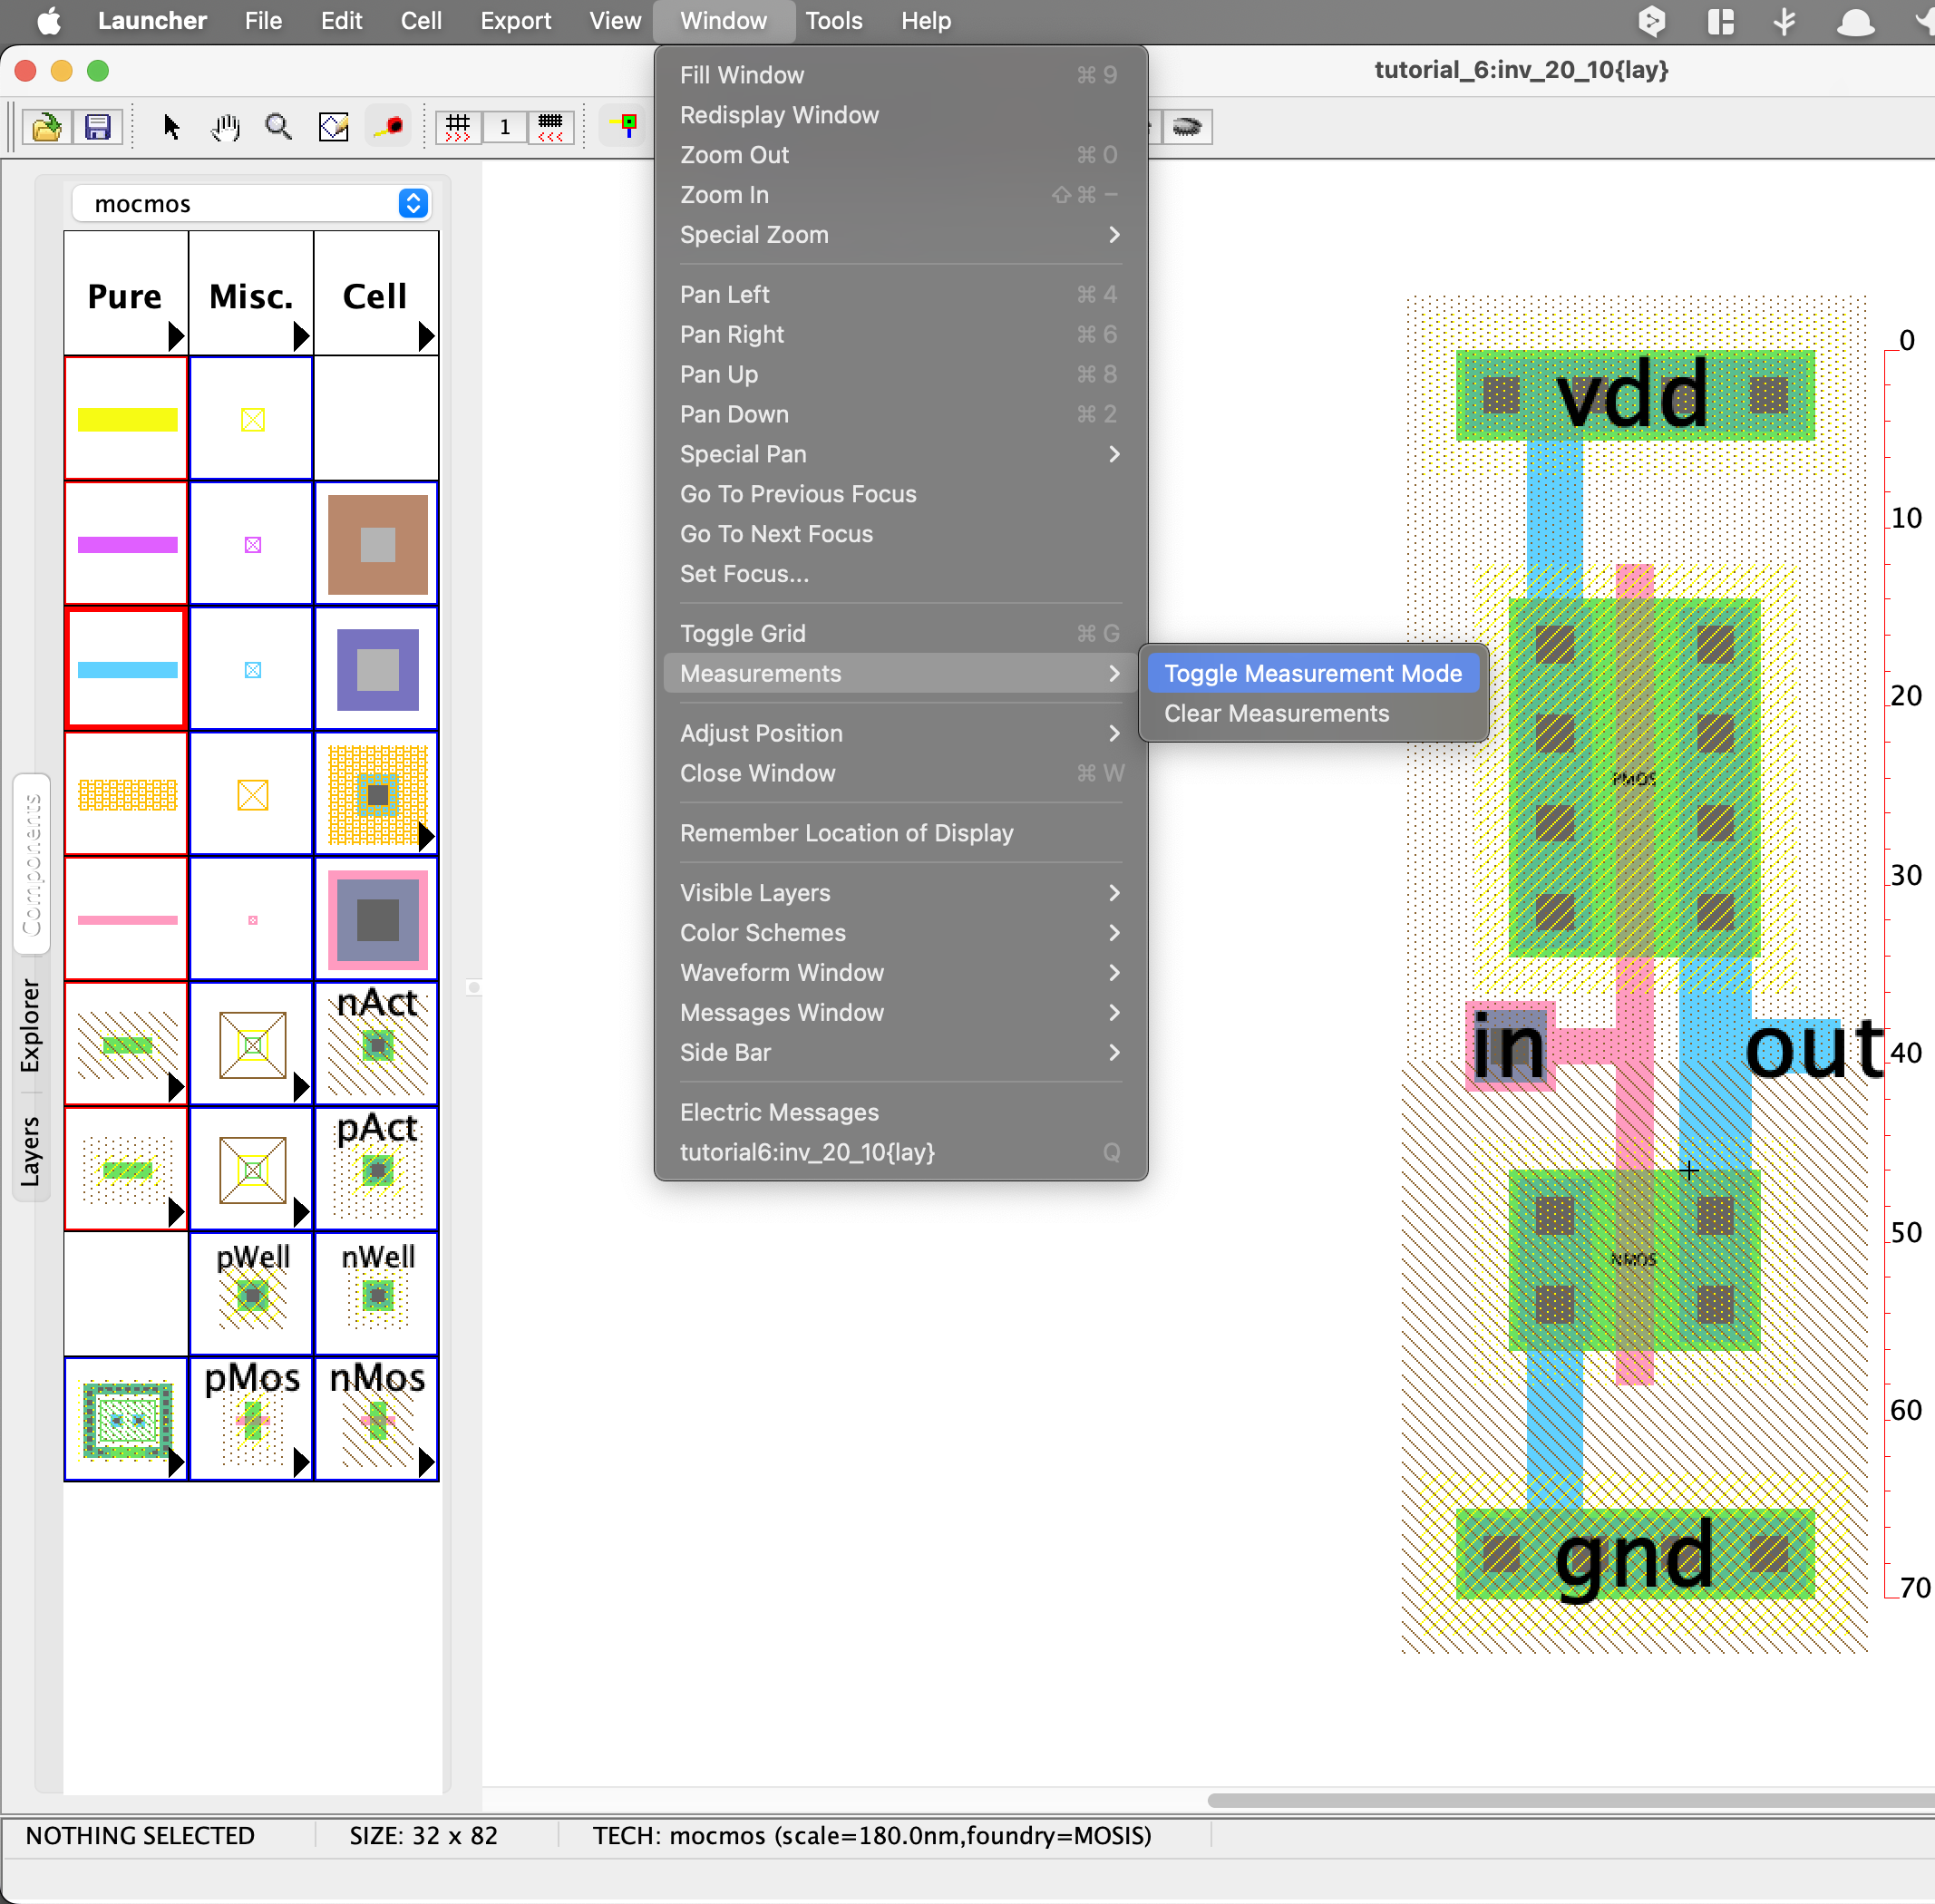Select the magnifier Zoom tool
The height and width of the screenshot is (1904, 1935).
click(x=278, y=127)
